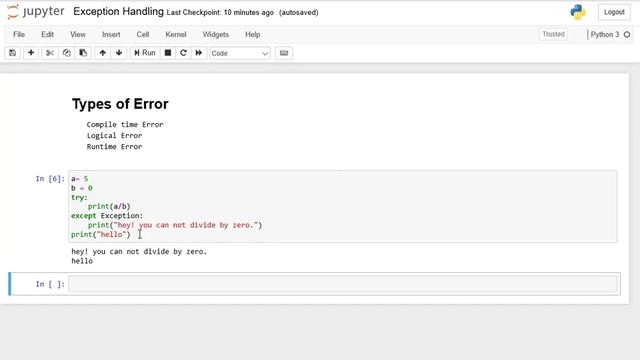Viewport: 640px width, 360px height.
Task: Click the 'try:' code line
Action: pyautogui.click(x=79, y=198)
